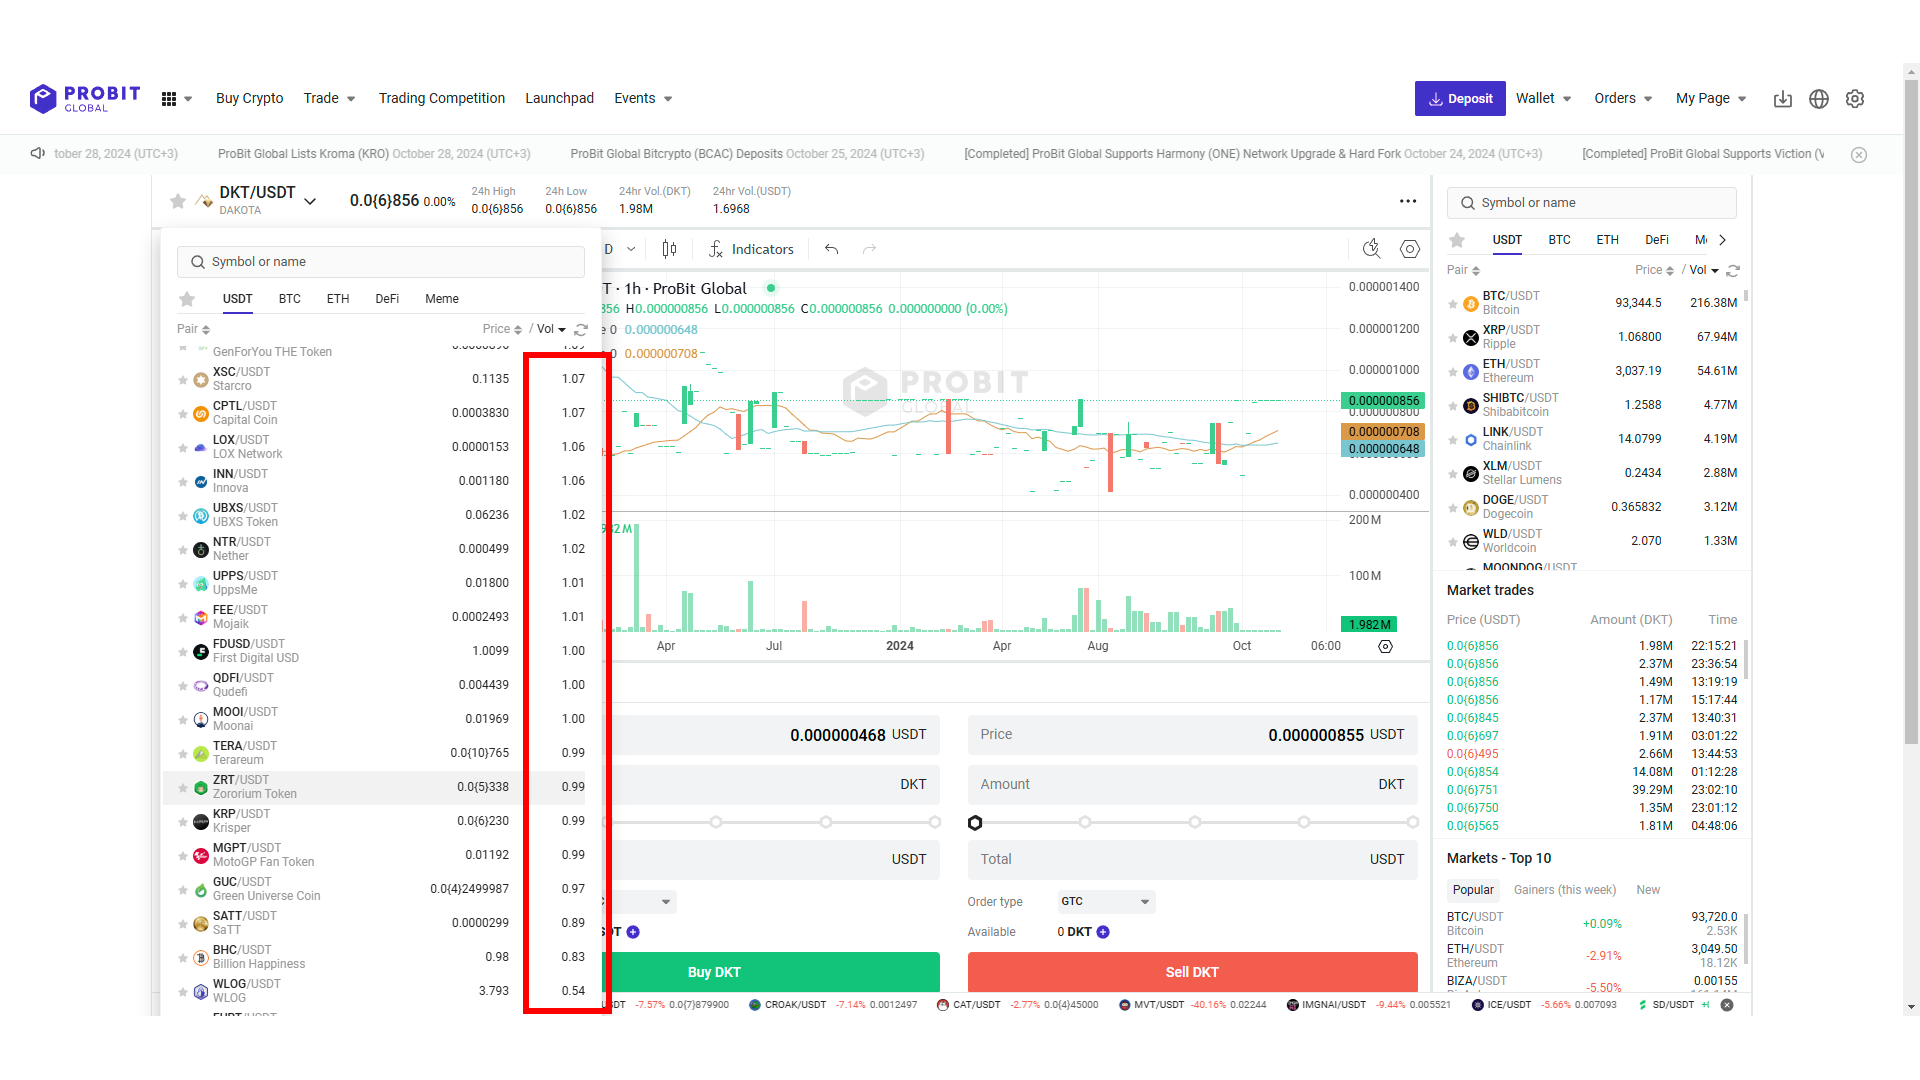Viewport: 1920px width, 1080px height.
Task: Select the Meme tab in left dropdown
Action: tap(442, 299)
